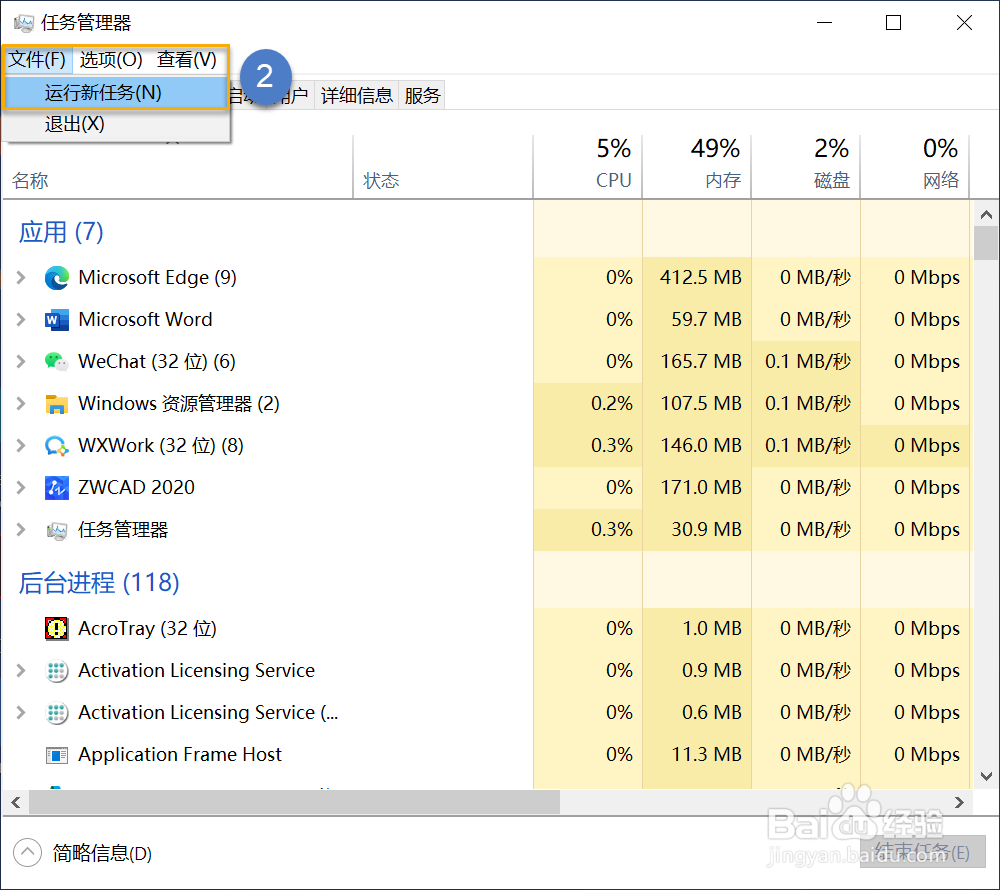
Task: Click the AcroTray process icon
Action: [x=57, y=629]
